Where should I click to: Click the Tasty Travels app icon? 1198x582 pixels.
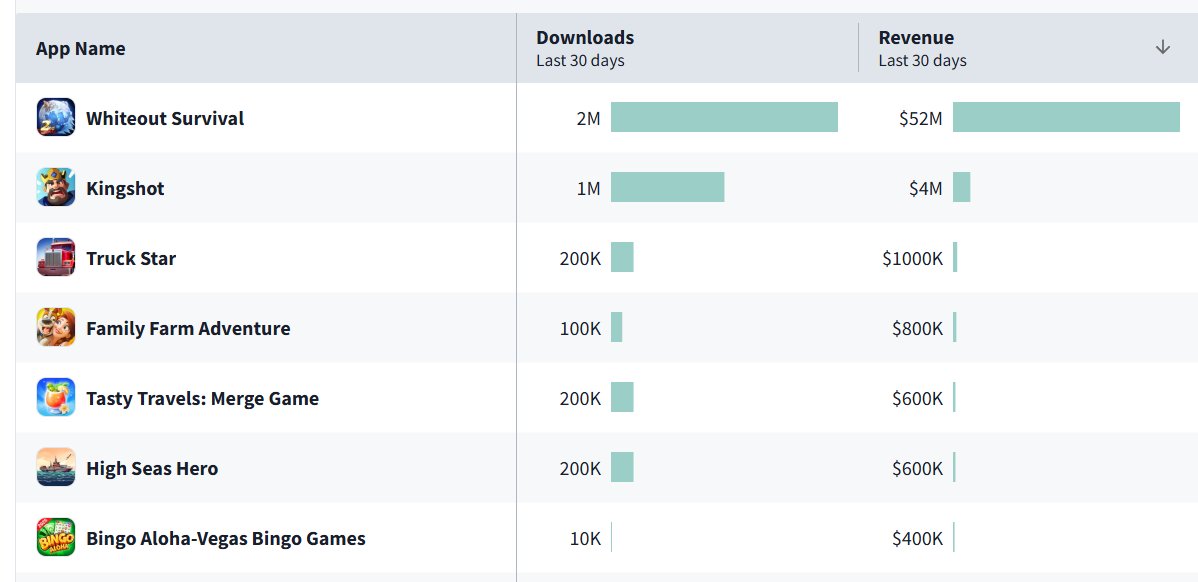click(x=56, y=398)
